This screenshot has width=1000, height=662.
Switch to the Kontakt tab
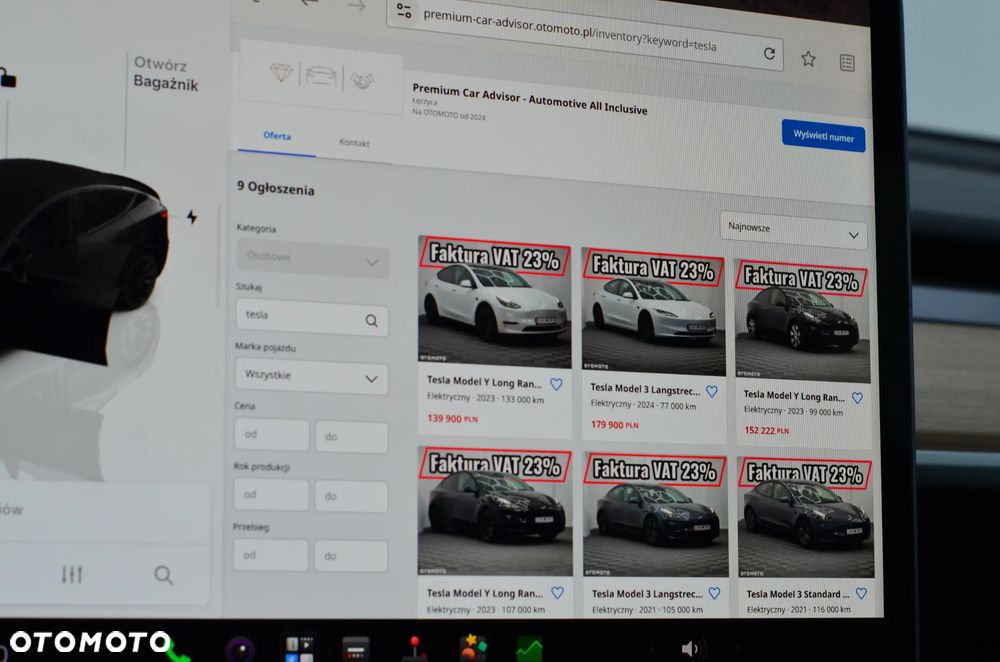click(x=354, y=143)
